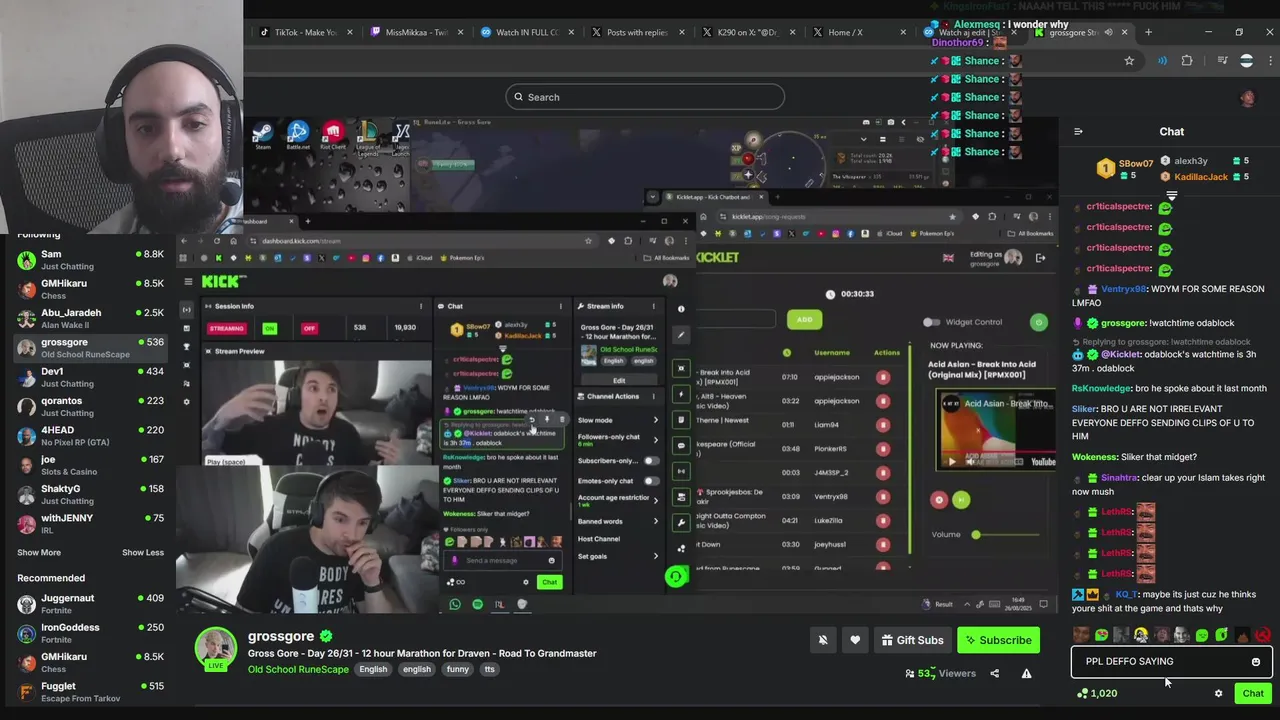Screen dimensions: 1280x720
Task: Open the hamburger menu in Kick dashboard
Action: pos(188,282)
